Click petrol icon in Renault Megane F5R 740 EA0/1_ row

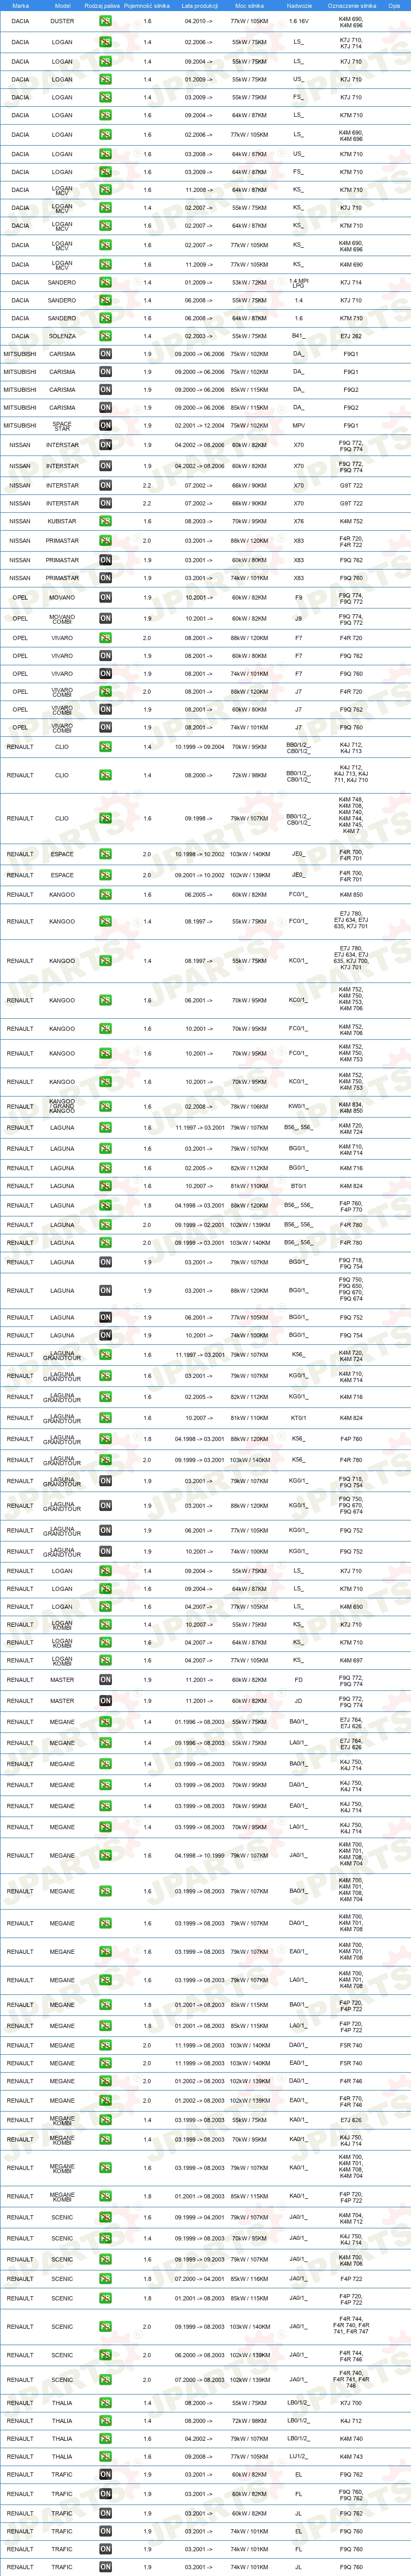pyautogui.click(x=105, y=2063)
